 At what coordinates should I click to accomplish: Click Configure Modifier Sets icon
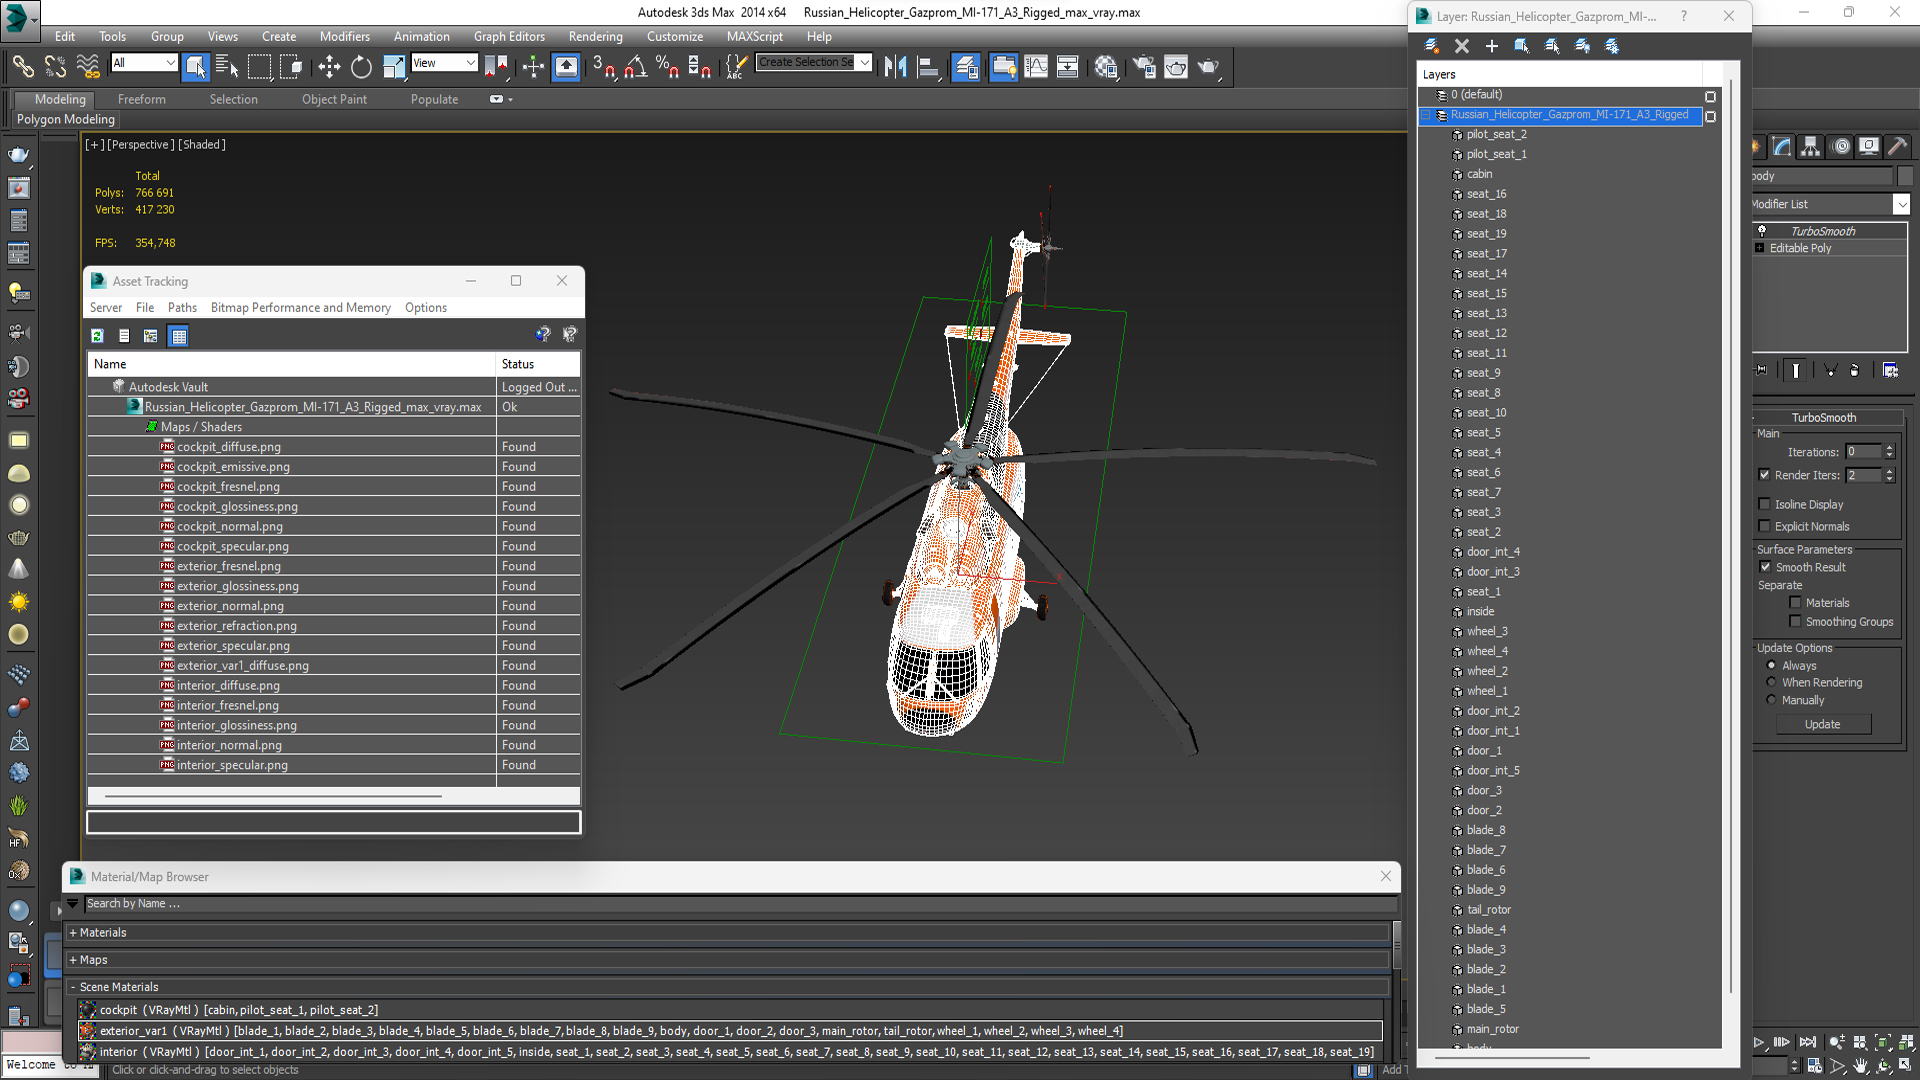click(x=1890, y=370)
